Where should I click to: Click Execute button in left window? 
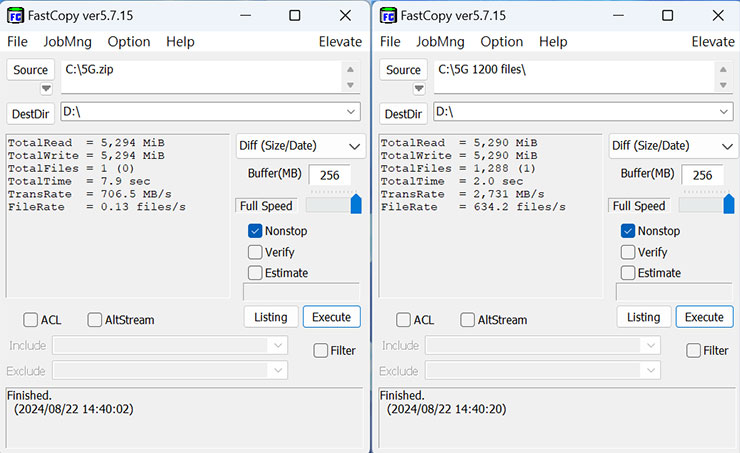click(331, 317)
